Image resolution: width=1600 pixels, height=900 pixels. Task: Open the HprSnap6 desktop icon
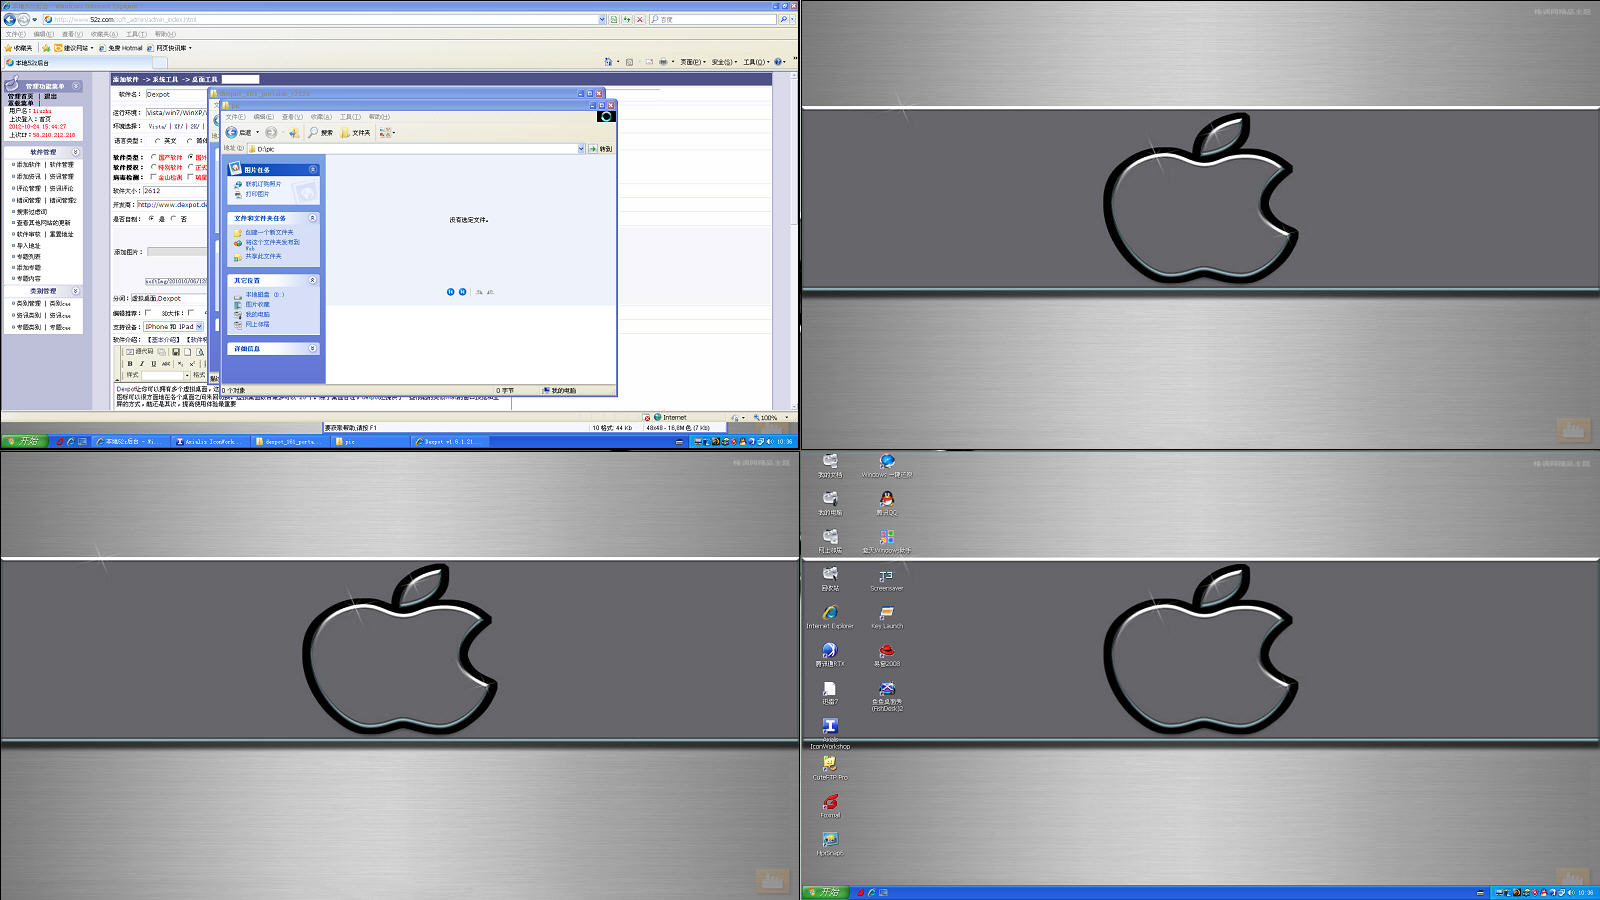click(830, 844)
